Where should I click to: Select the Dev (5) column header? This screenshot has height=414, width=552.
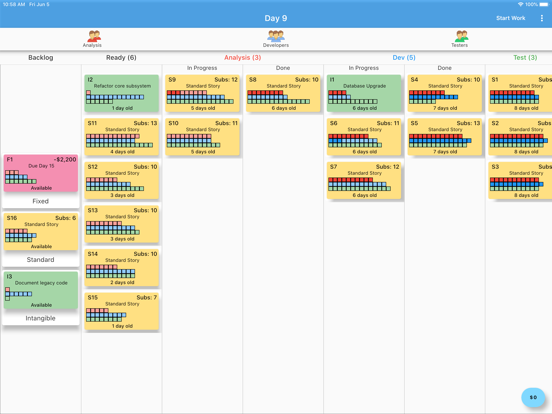[x=404, y=57]
